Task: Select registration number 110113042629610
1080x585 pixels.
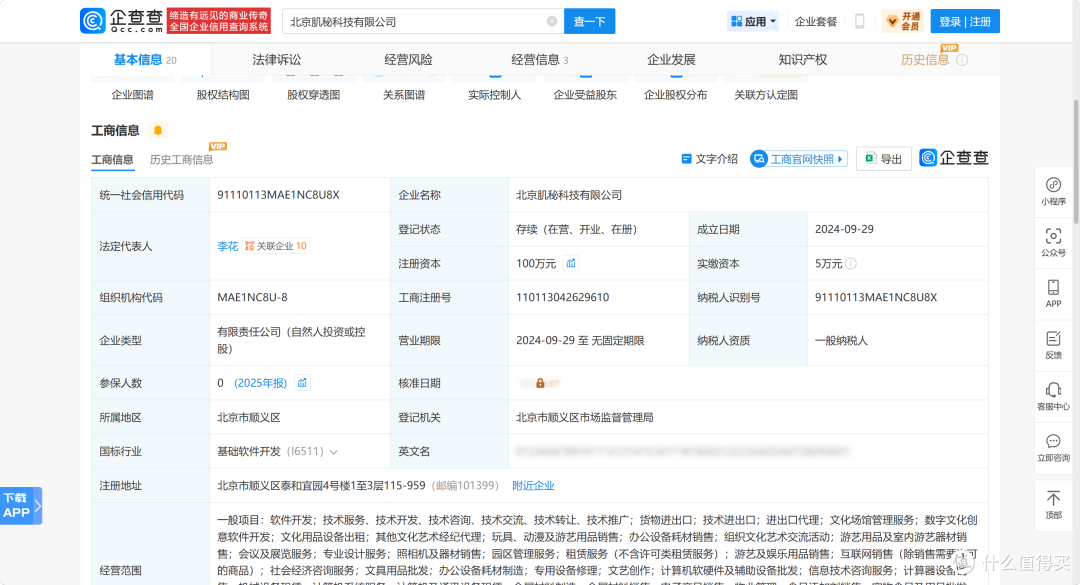Action: tap(563, 298)
